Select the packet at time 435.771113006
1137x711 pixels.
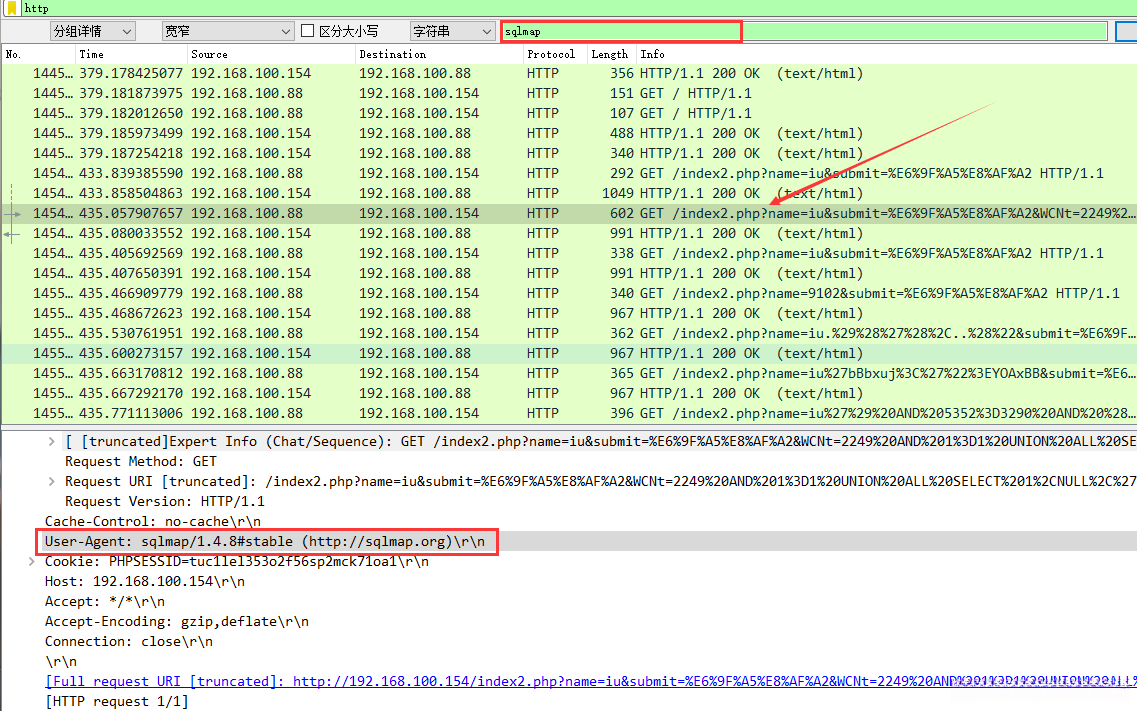coord(569,413)
